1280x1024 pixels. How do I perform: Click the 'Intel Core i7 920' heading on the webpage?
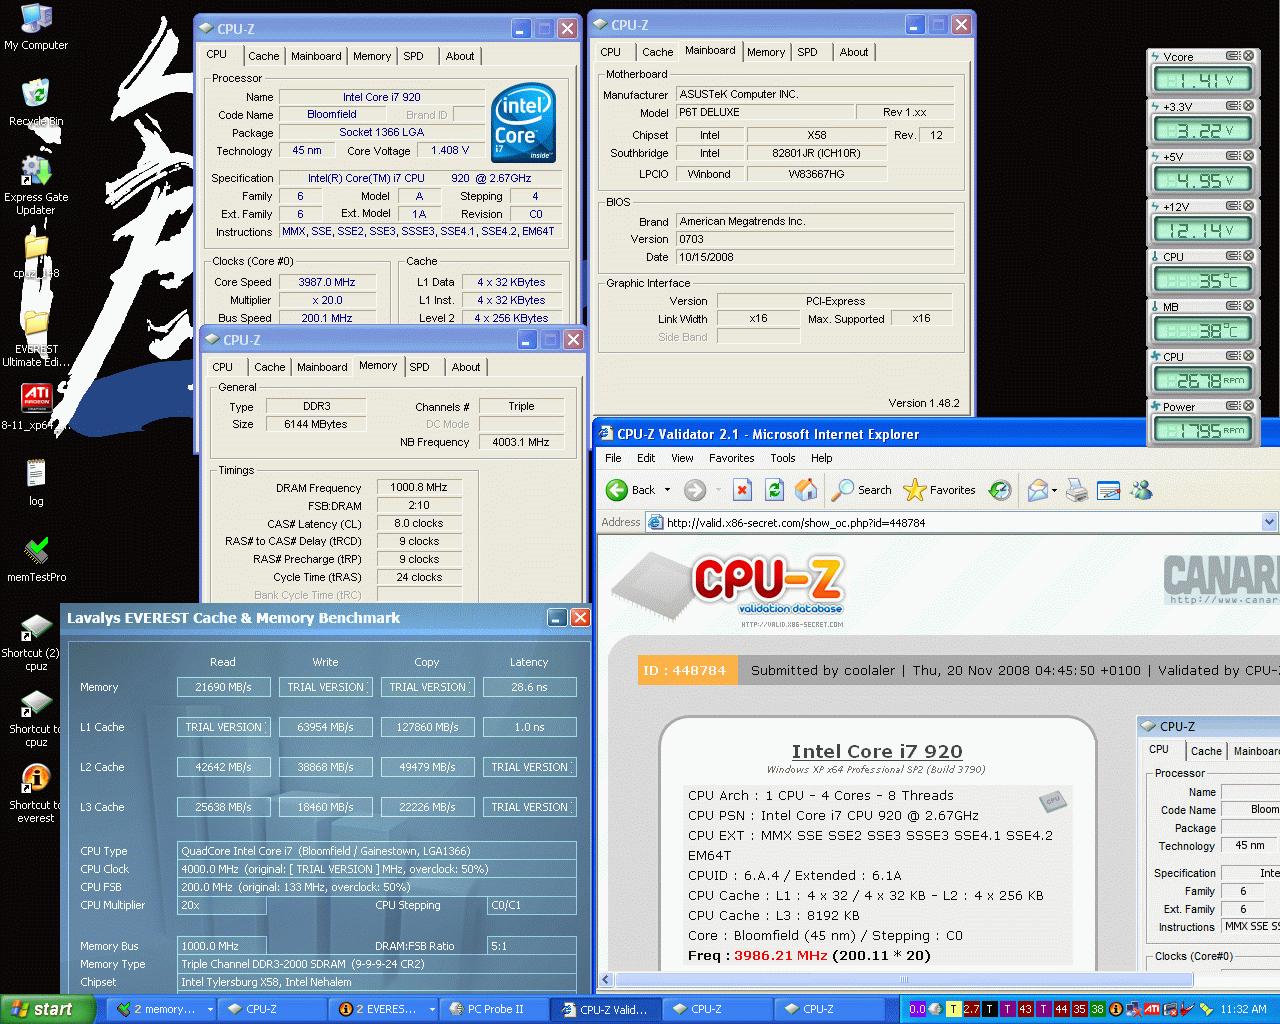[x=877, y=751]
